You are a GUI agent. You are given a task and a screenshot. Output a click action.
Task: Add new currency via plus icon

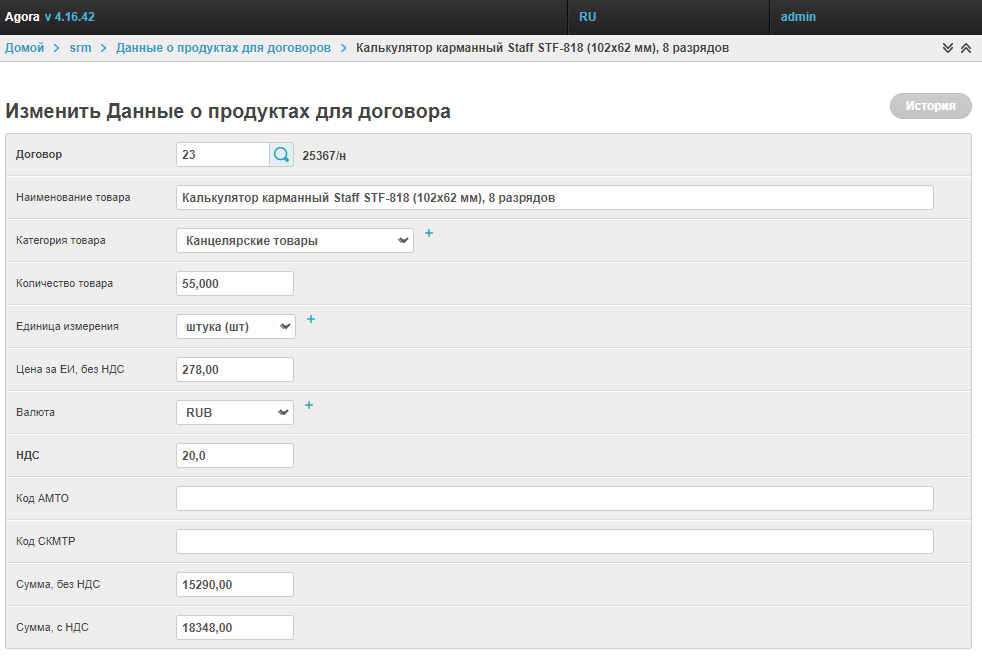(x=308, y=405)
